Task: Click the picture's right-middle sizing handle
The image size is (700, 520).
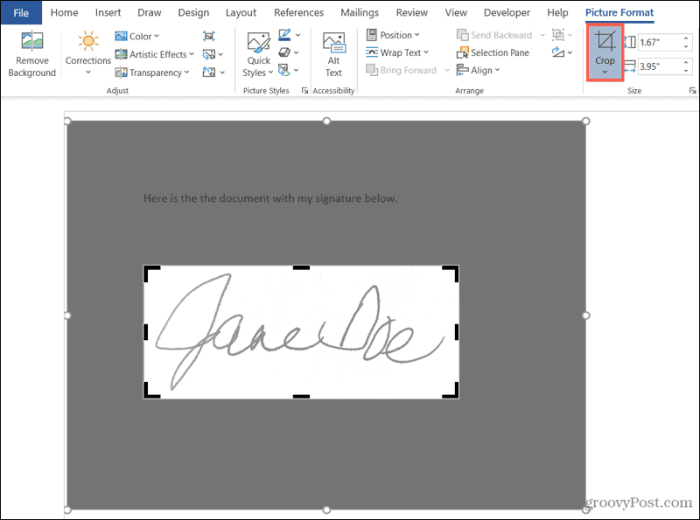Action: pyautogui.click(x=586, y=316)
